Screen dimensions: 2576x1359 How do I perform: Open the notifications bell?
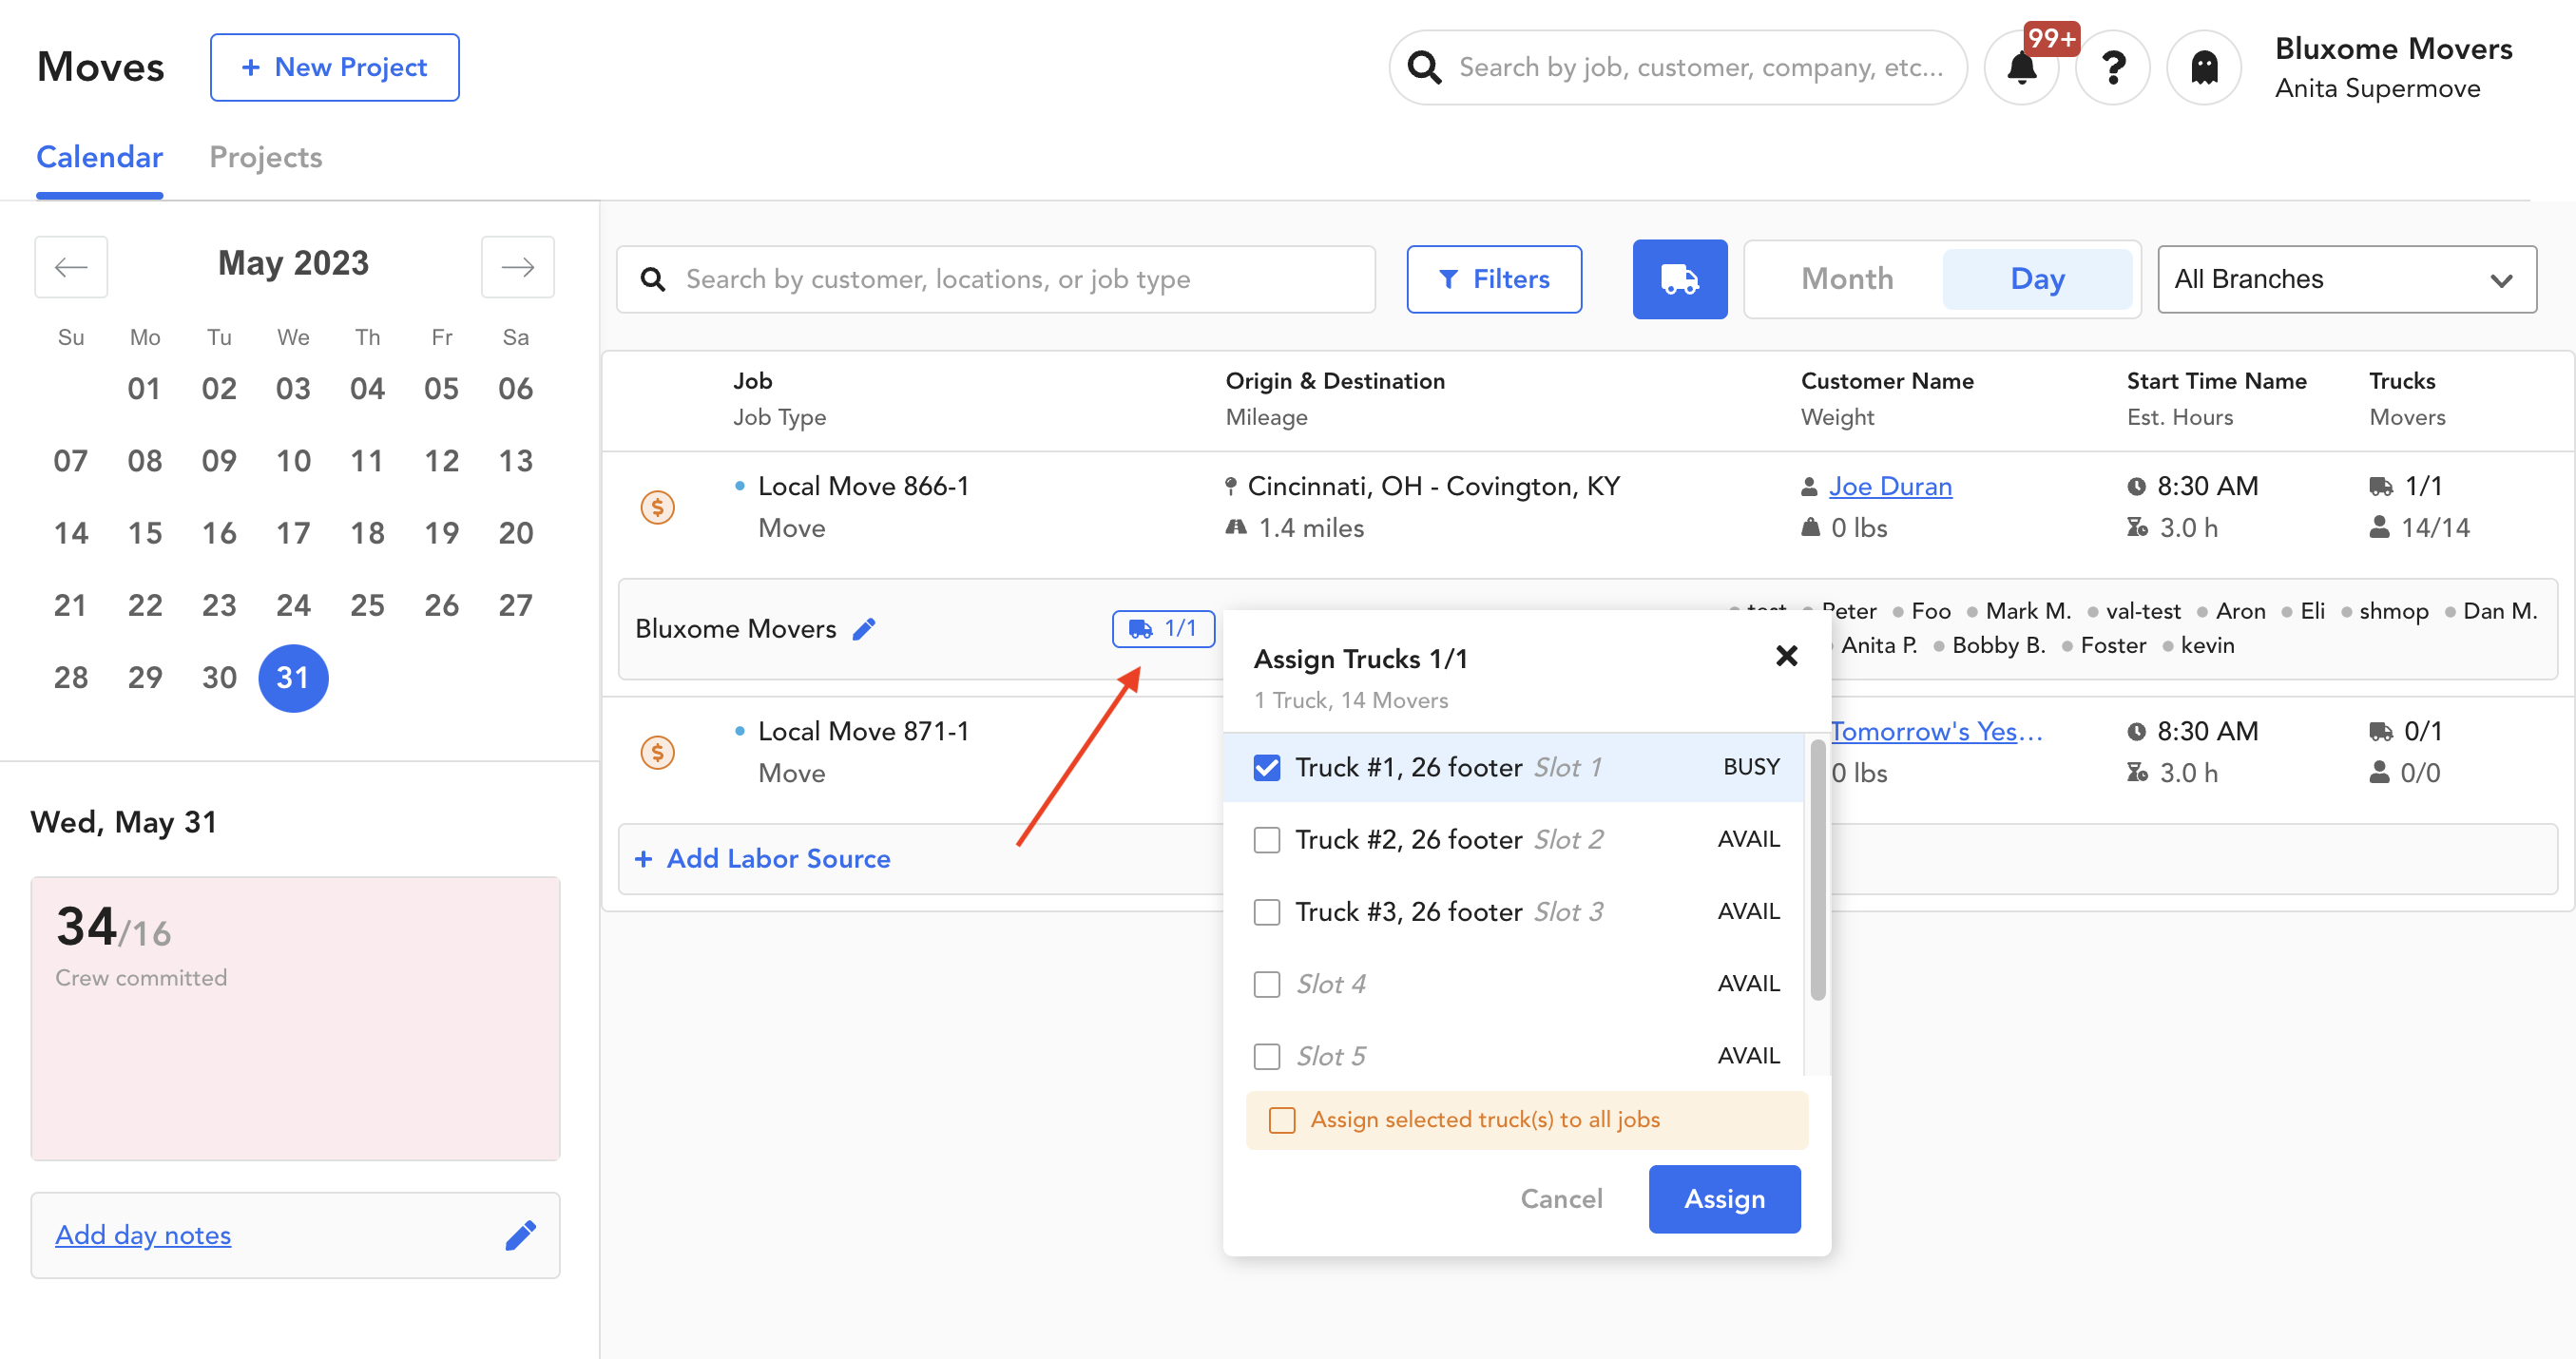(x=2021, y=68)
